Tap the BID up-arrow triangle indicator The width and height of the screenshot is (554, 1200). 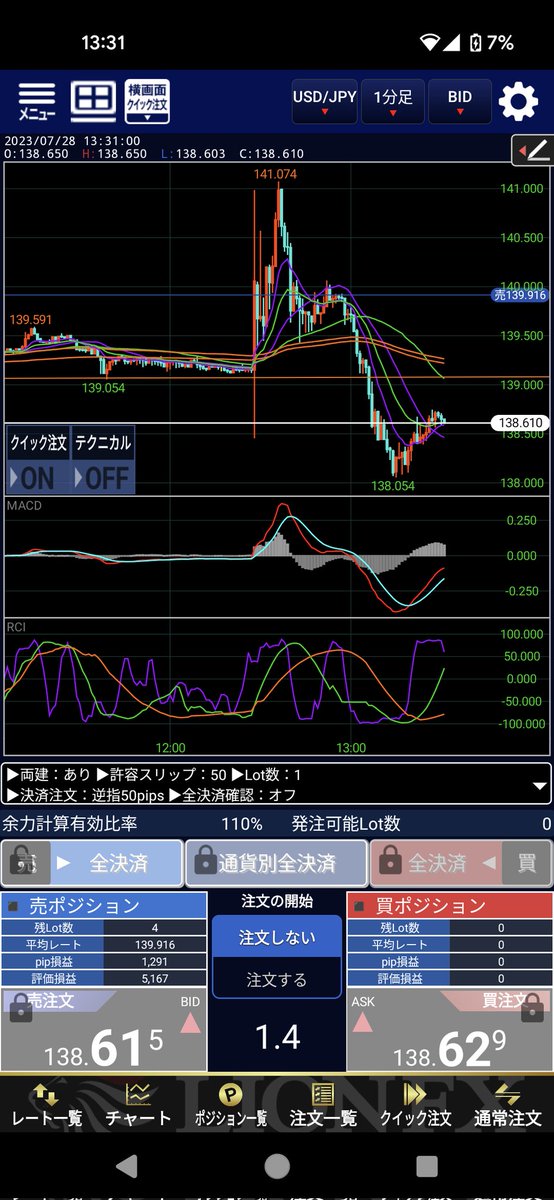pyautogui.click(x=190, y=1022)
